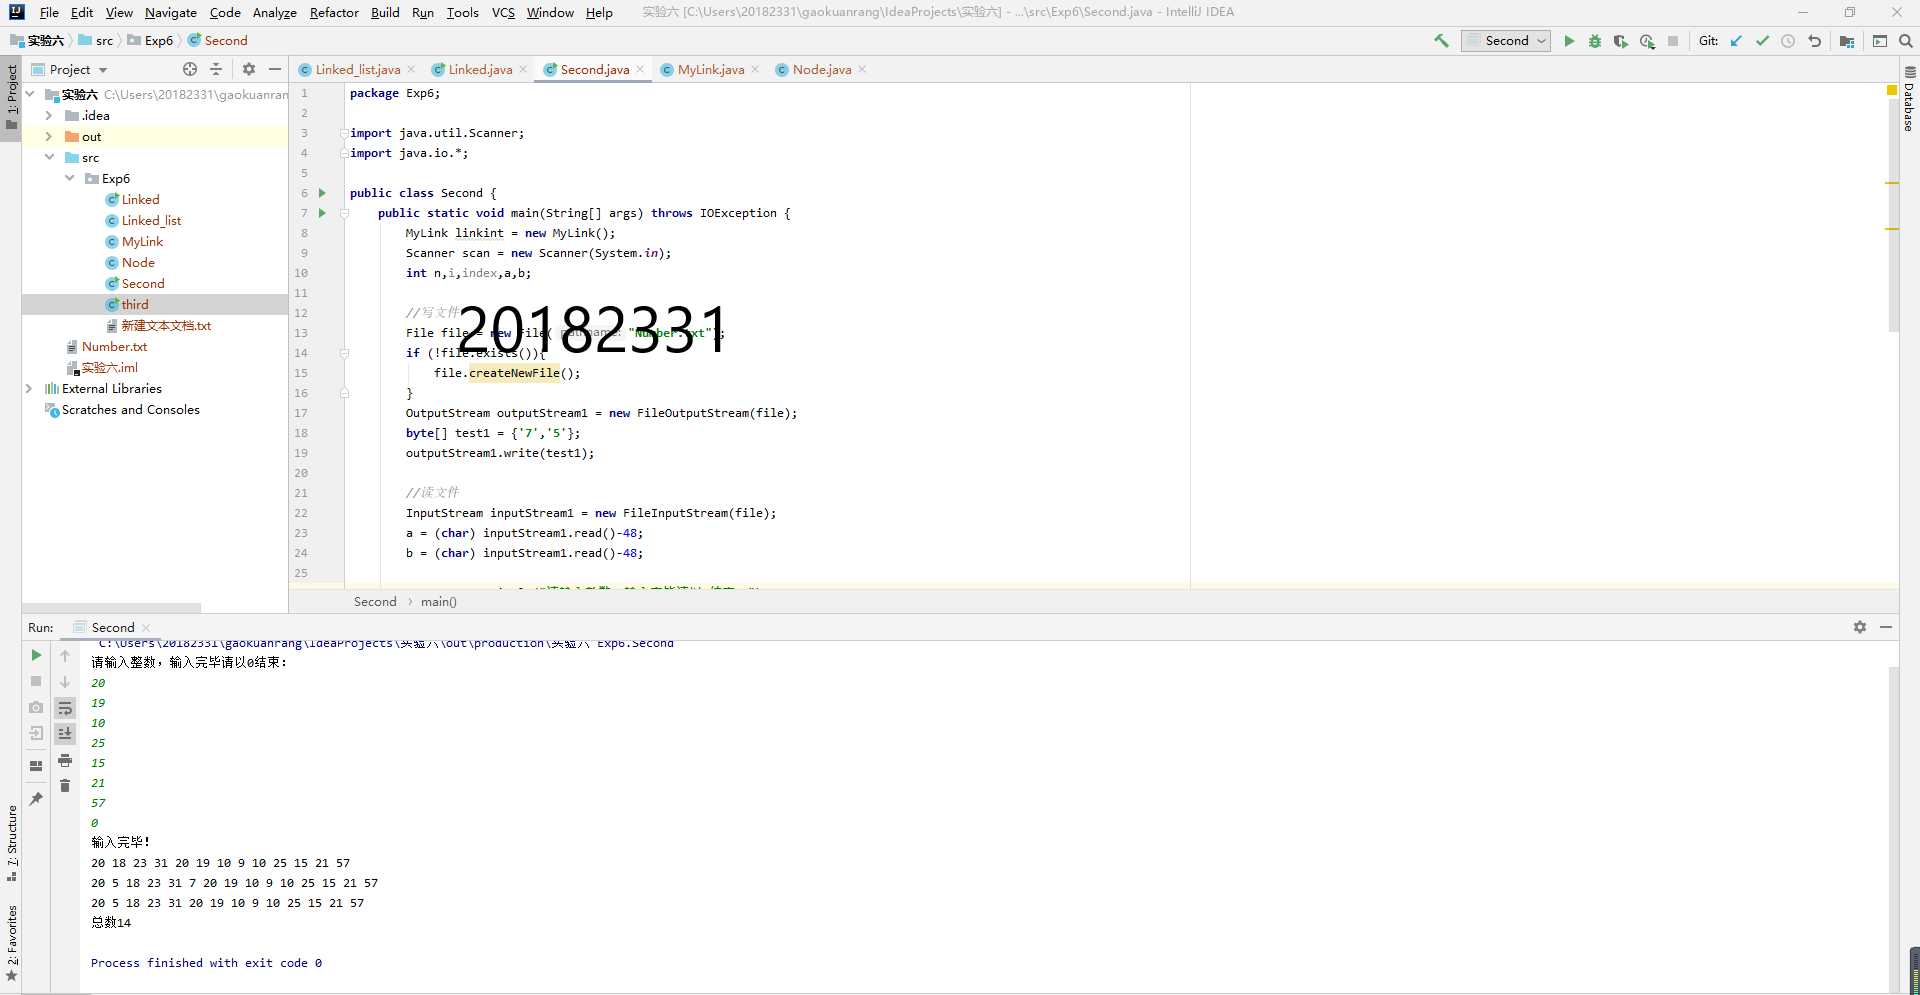The width and height of the screenshot is (1920, 995).
Task: Open the File menu
Action: pos(49,12)
